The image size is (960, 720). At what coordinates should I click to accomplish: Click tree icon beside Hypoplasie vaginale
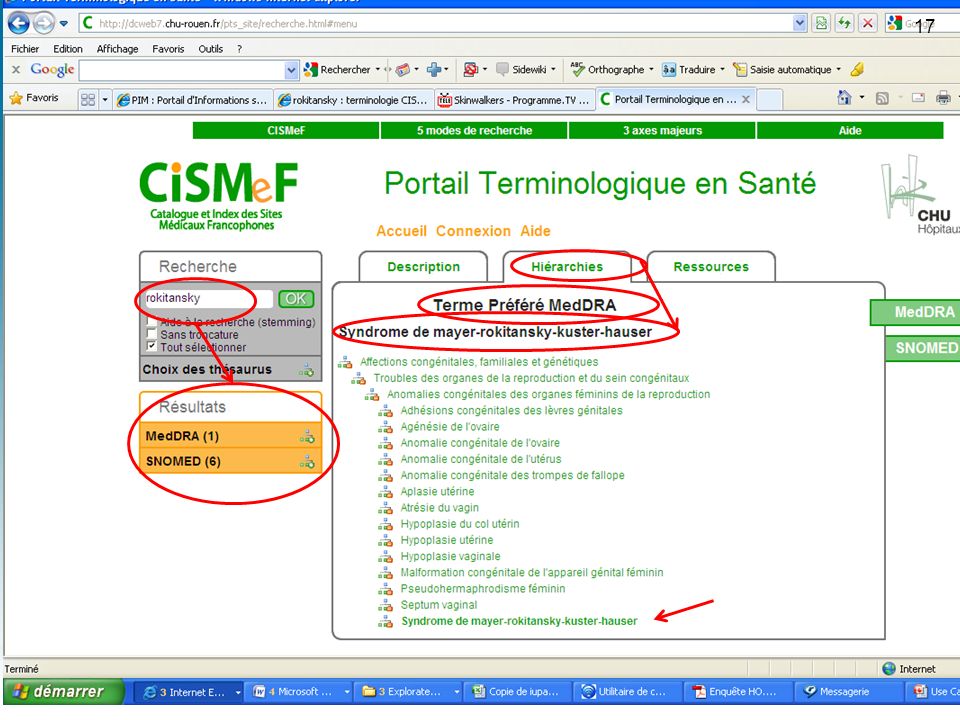385,557
